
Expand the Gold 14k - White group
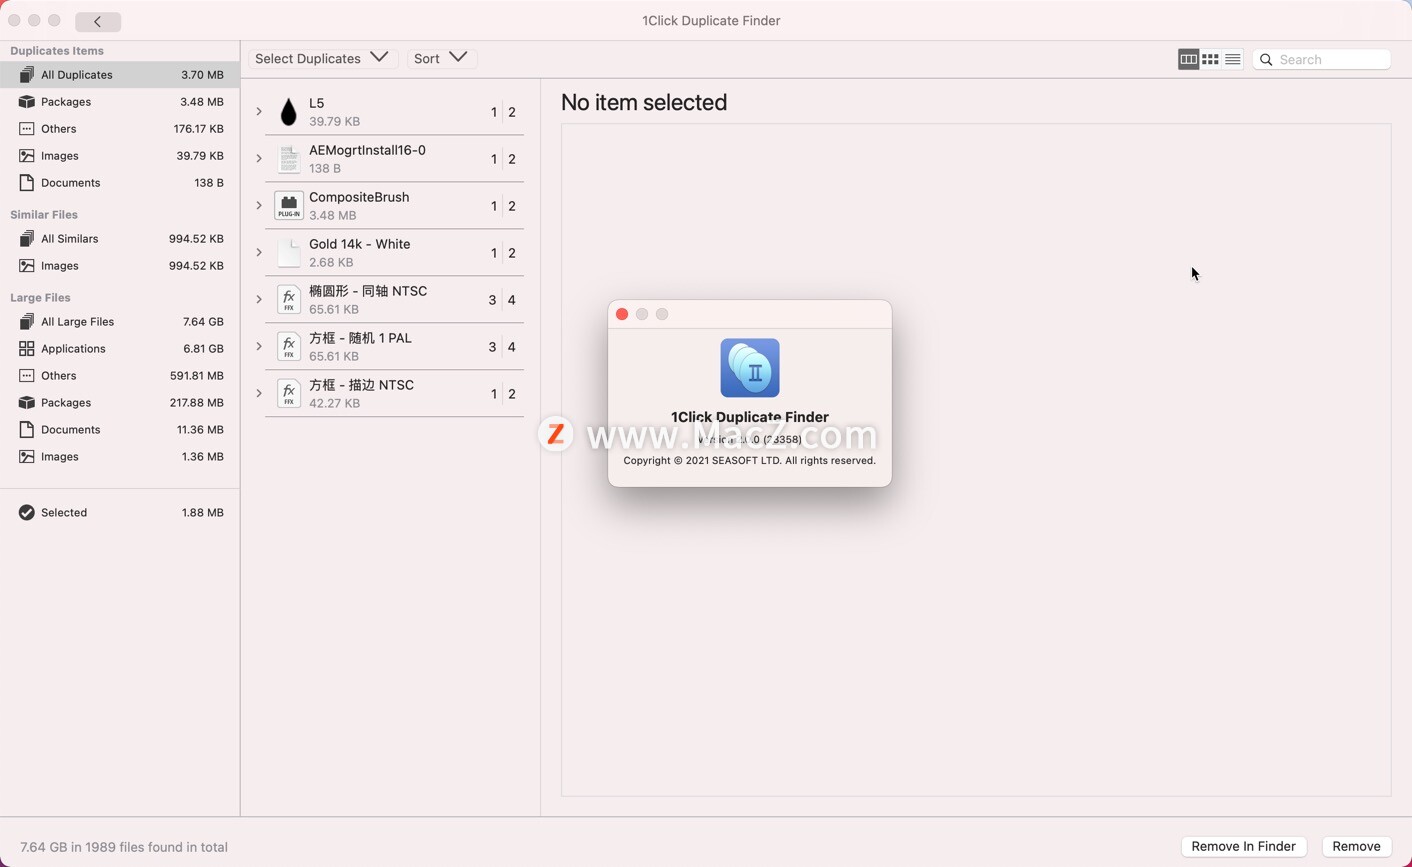[x=259, y=253]
